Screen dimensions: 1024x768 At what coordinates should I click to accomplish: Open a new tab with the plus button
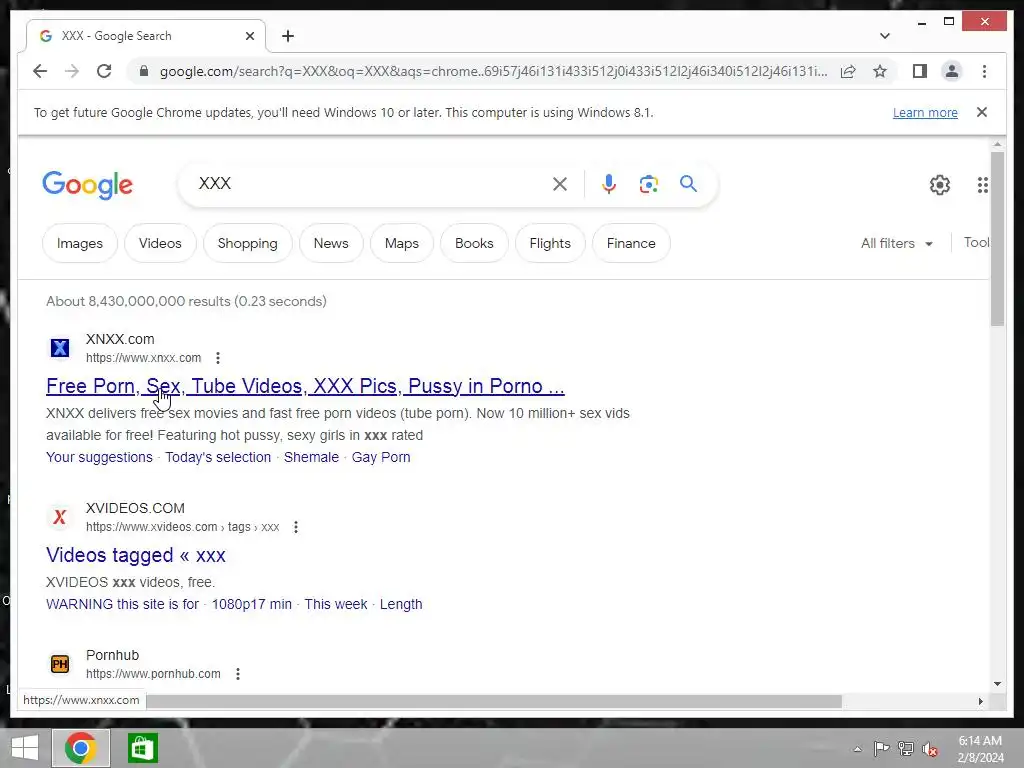pyautogui.click(x=287, y=36)
